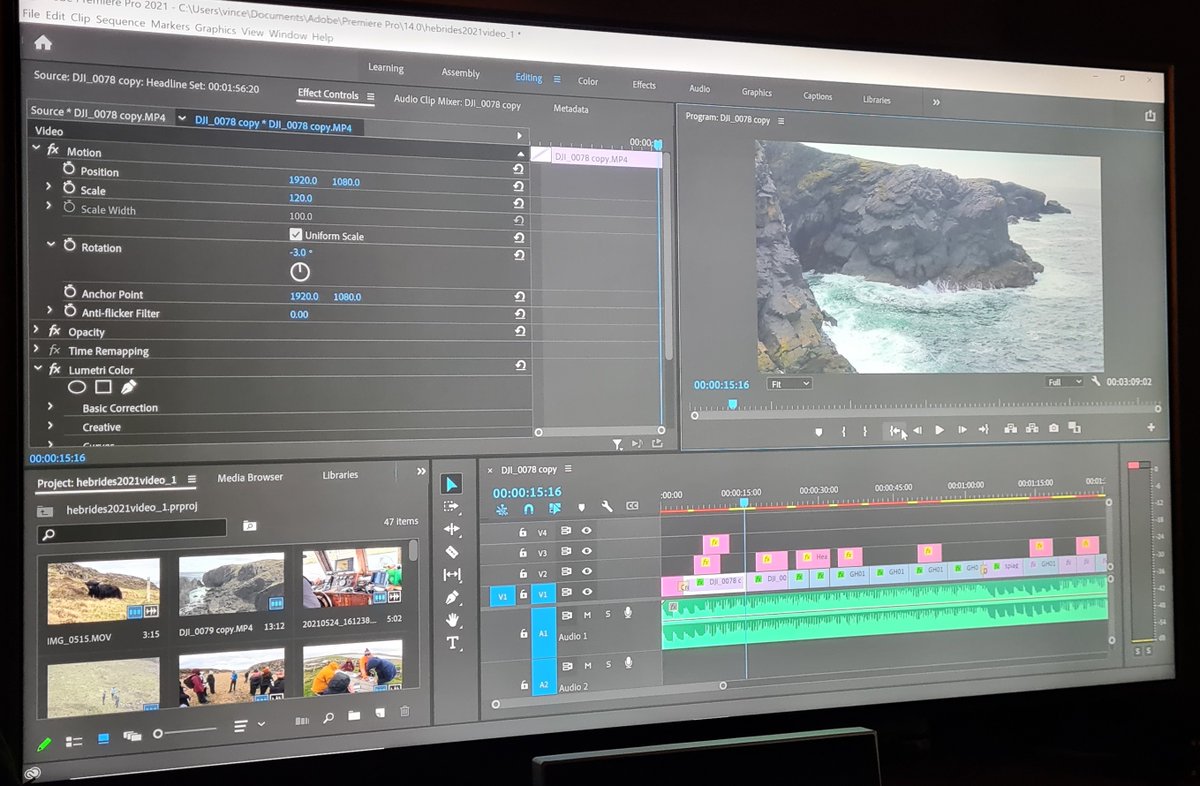Select the Hand tool
The width and height of the screenshot is (1200, 786).
452,620
